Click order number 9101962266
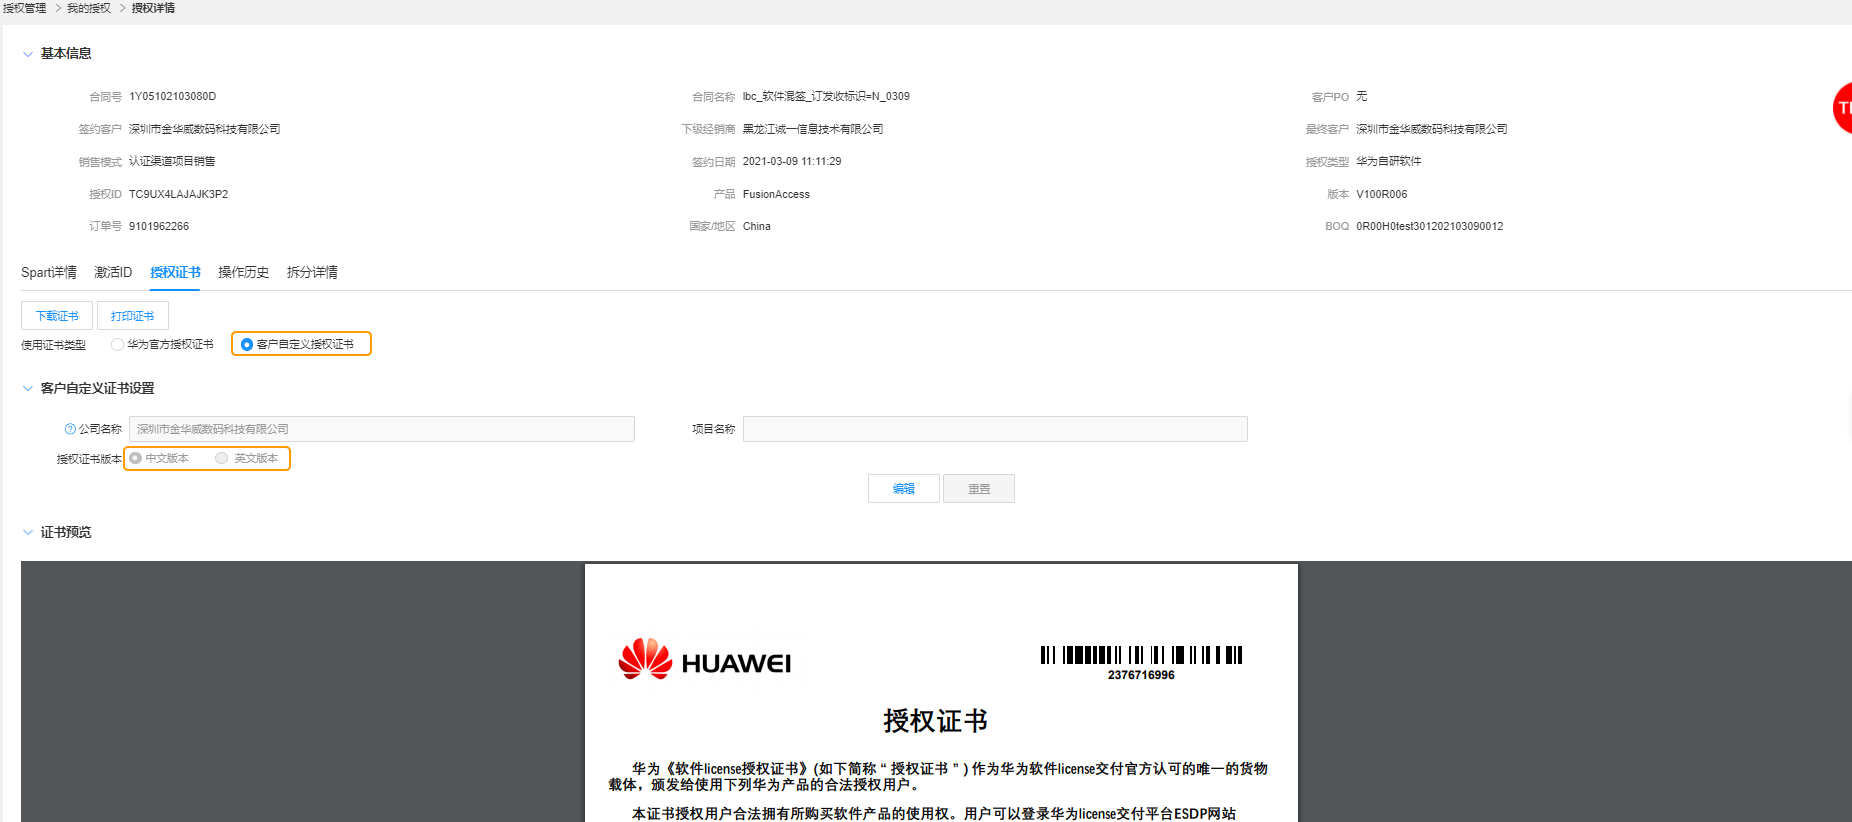 tap(159, 227)
